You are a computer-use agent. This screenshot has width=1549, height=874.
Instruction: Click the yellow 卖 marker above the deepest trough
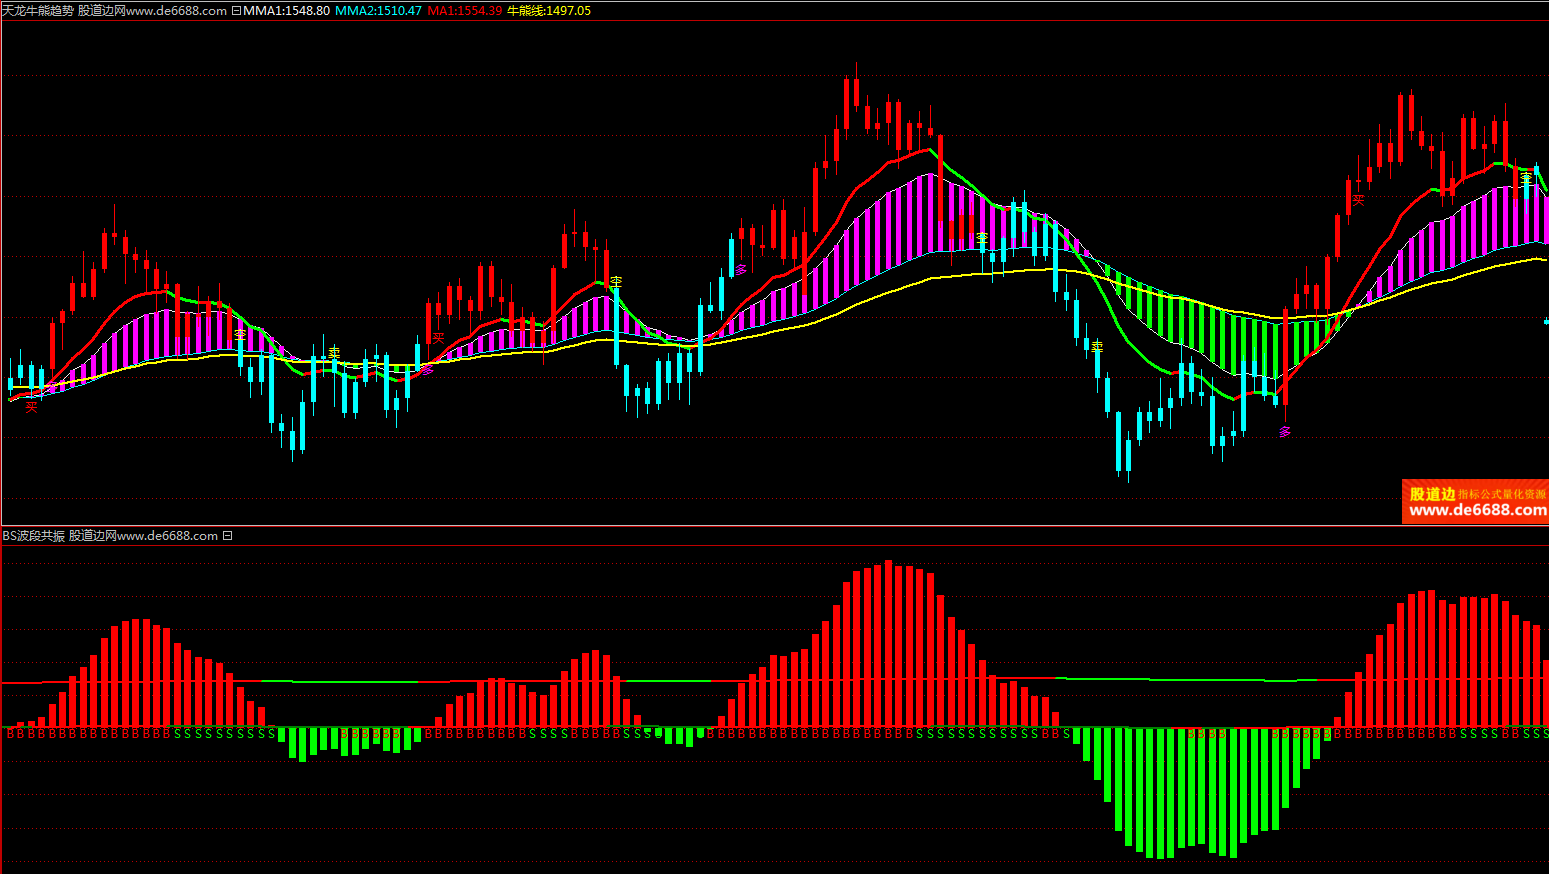pos(1097,345)
